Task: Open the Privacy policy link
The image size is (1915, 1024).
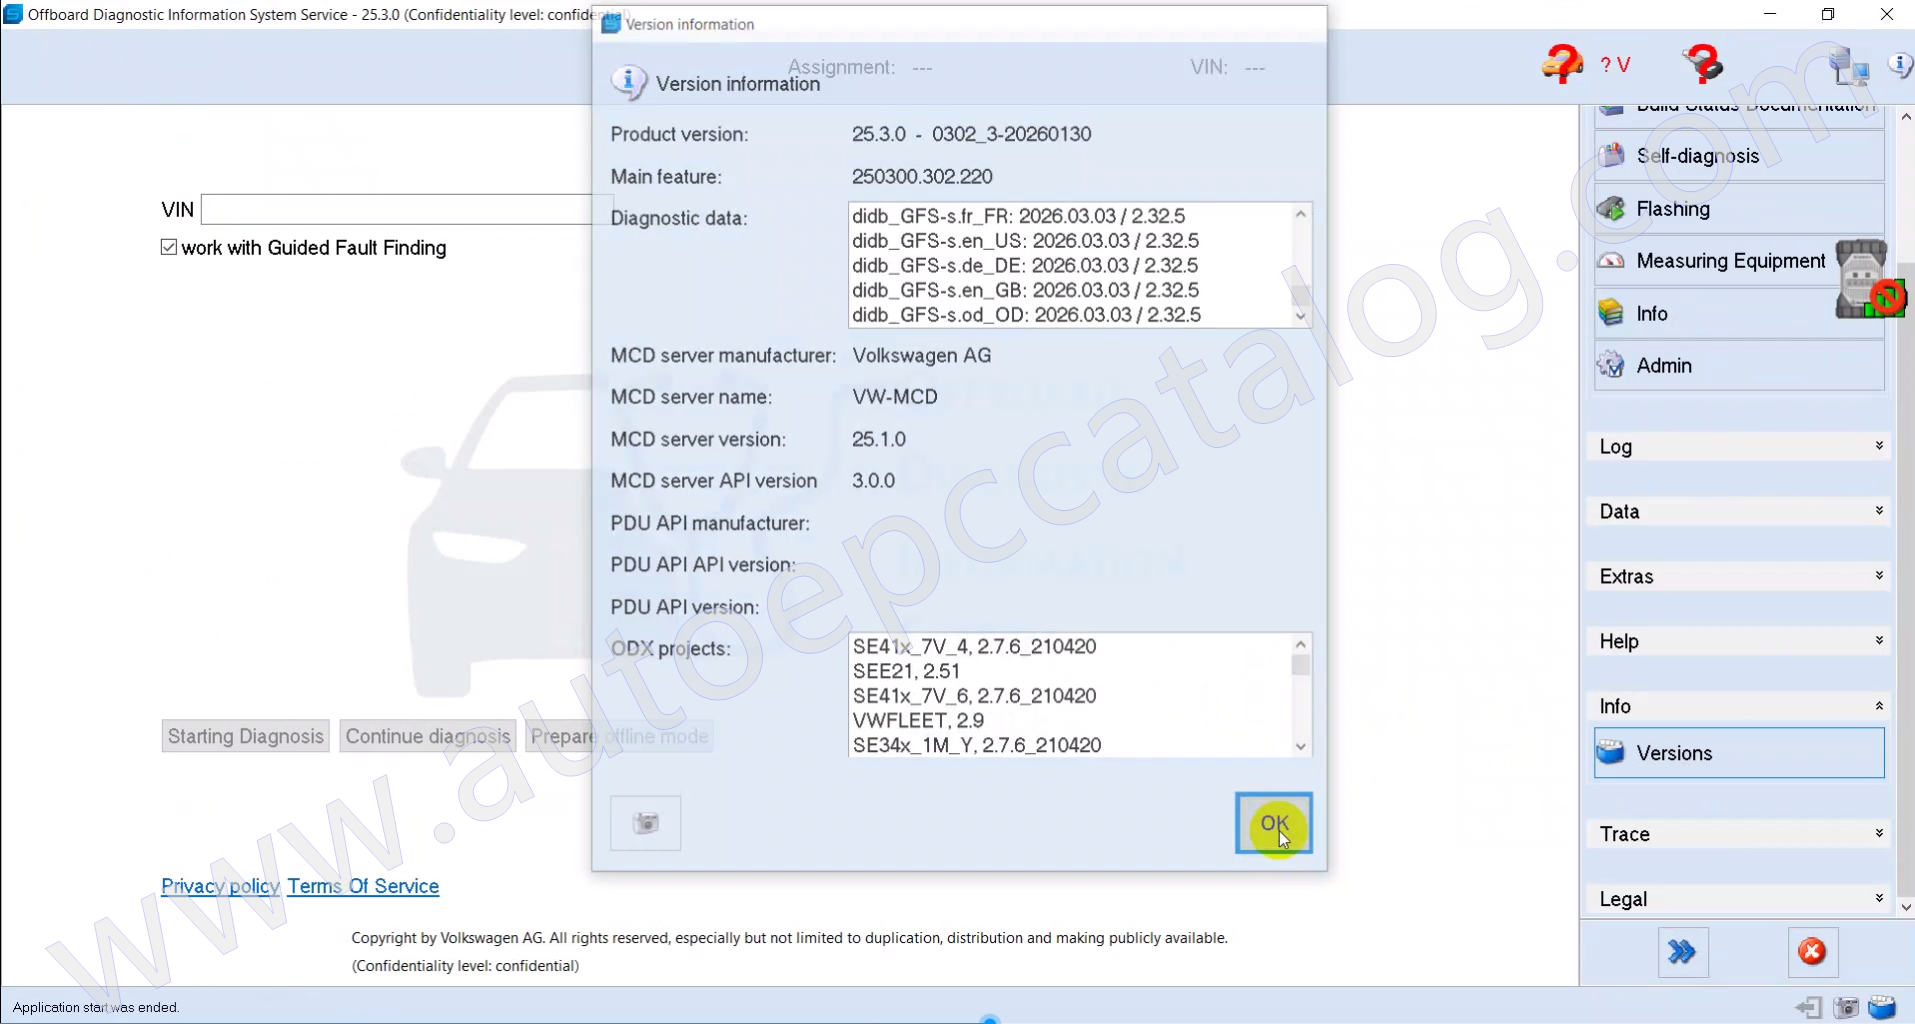Action: (x=220, y=886)
